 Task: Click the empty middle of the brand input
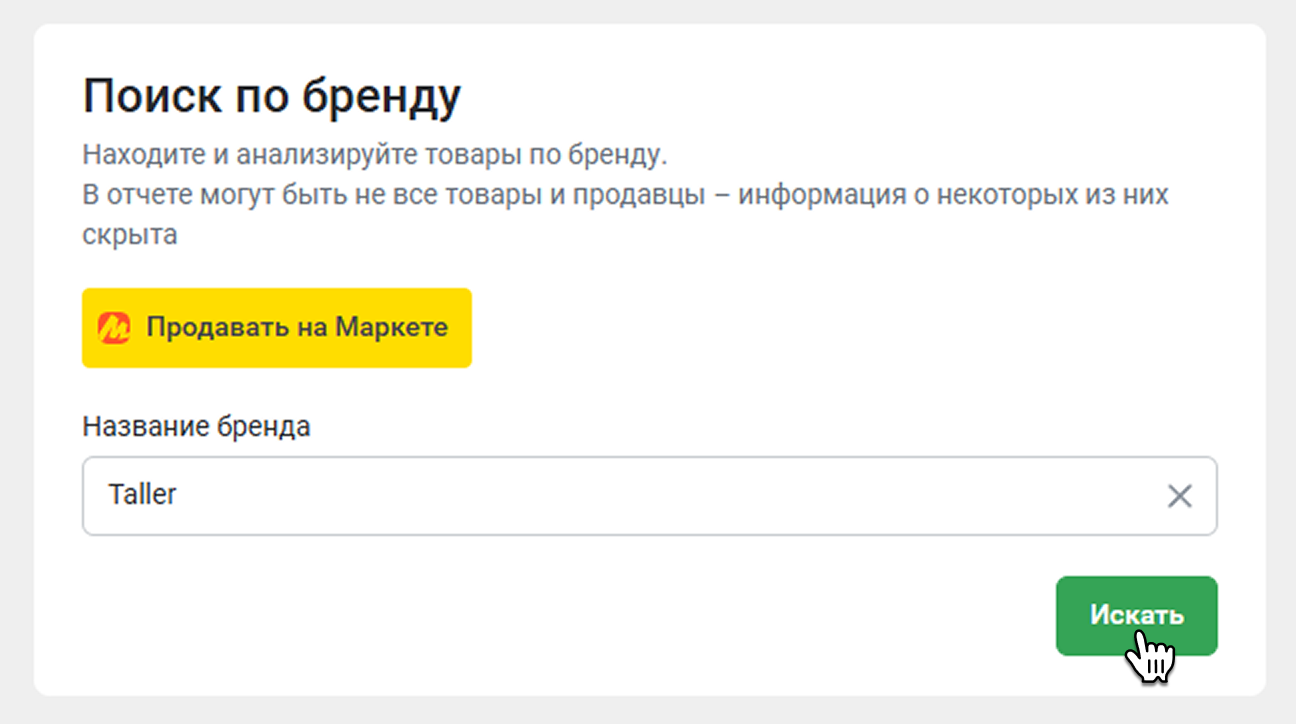[650, 496]
